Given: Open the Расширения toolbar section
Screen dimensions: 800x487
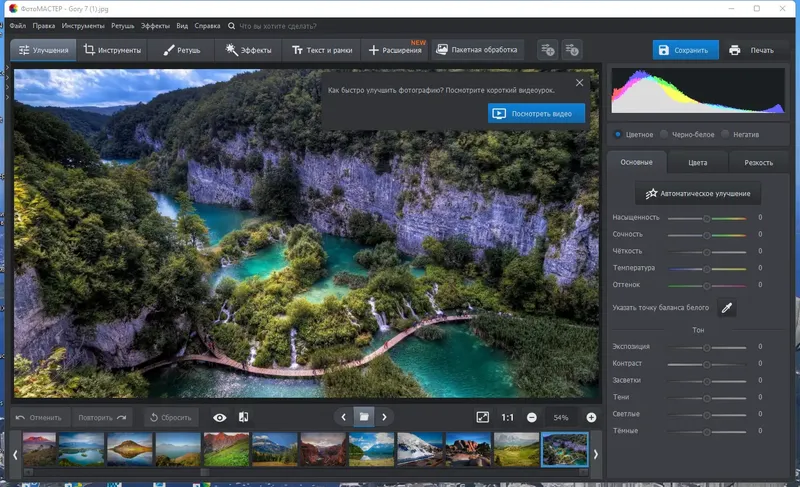Looking at the screenshot, I should click(x=395, y=50).
